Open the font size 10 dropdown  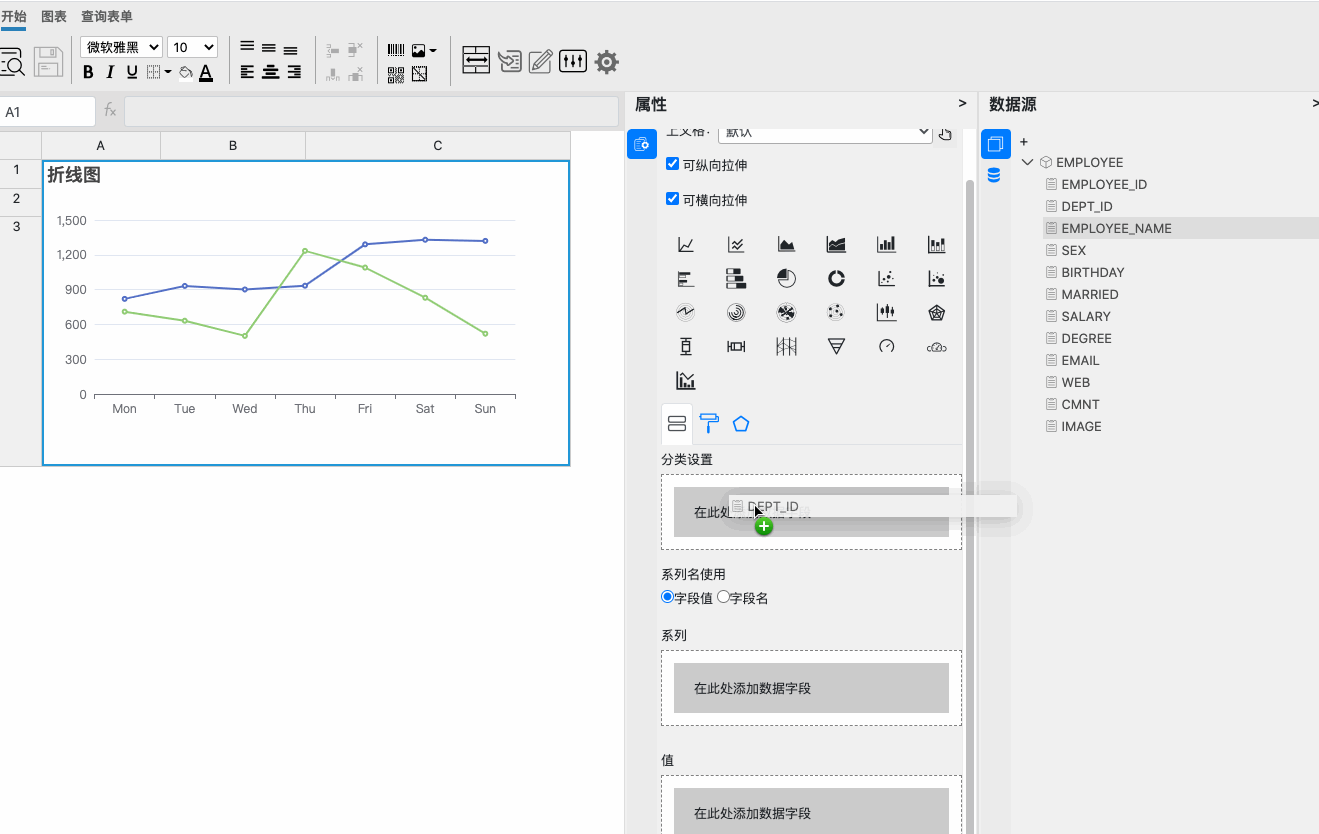pyautogui.click(x=193, y=47)
